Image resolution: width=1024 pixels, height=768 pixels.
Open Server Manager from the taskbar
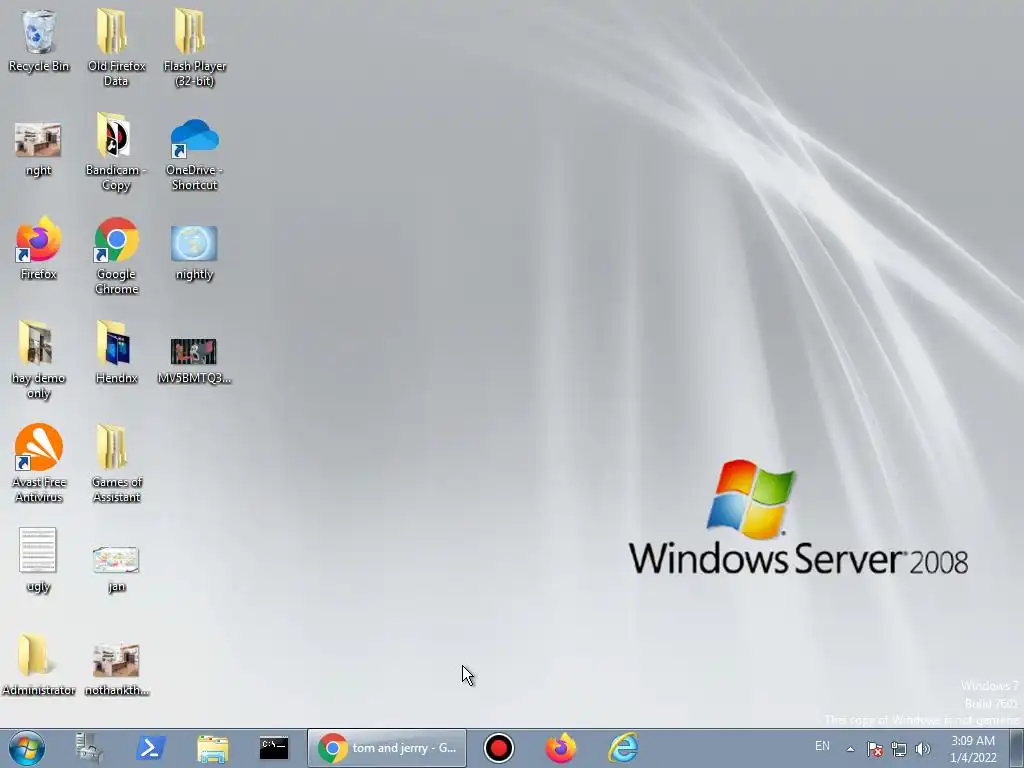coord(89,748)
